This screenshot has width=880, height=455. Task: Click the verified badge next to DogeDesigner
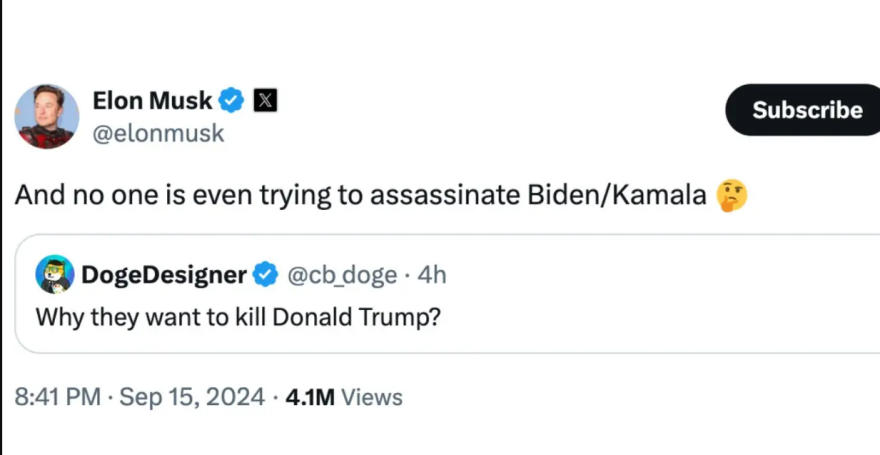tap(265, 274)
